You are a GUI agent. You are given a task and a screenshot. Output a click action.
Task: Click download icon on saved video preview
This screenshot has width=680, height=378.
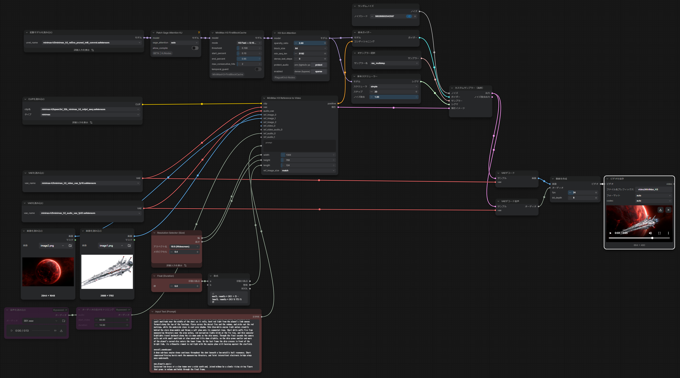[660, 210]
